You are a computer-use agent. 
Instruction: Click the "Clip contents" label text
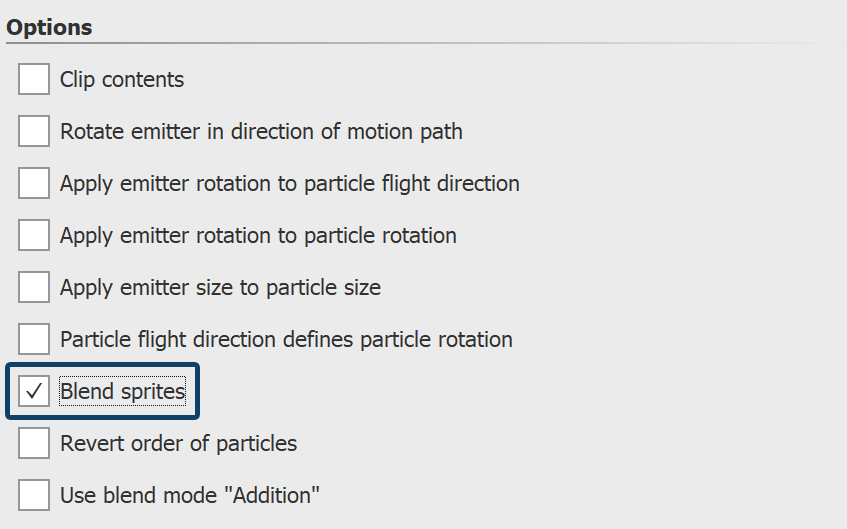pos(122,79)
